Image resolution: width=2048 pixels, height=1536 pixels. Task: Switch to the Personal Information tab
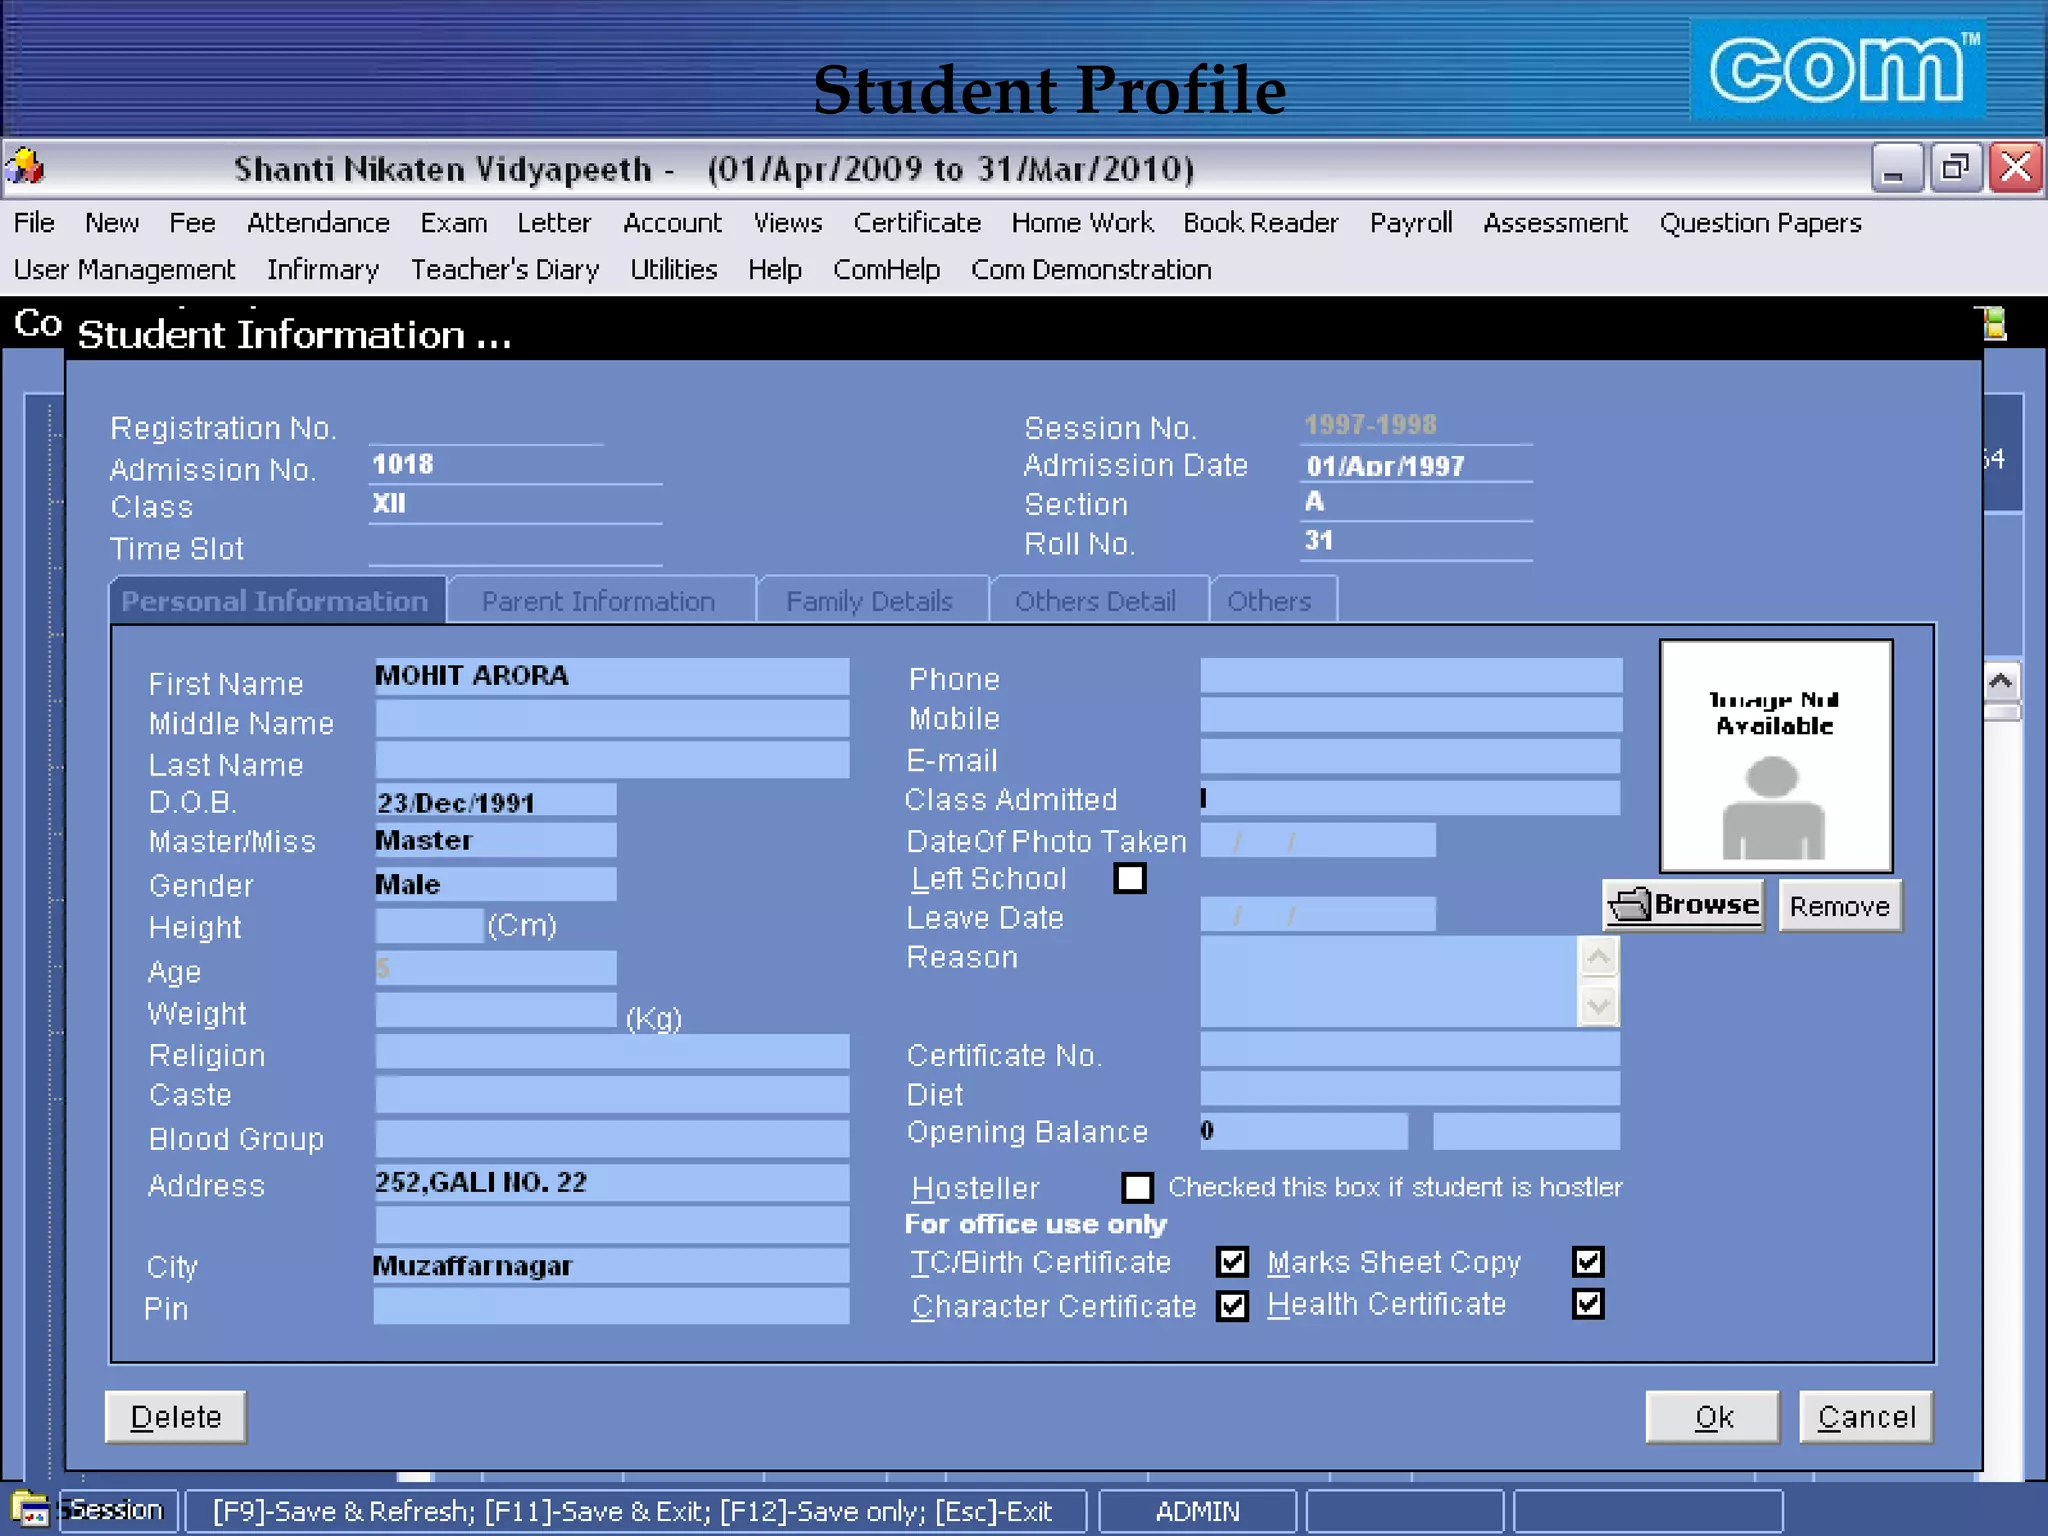pyautogui.click(x=277, y=600)
